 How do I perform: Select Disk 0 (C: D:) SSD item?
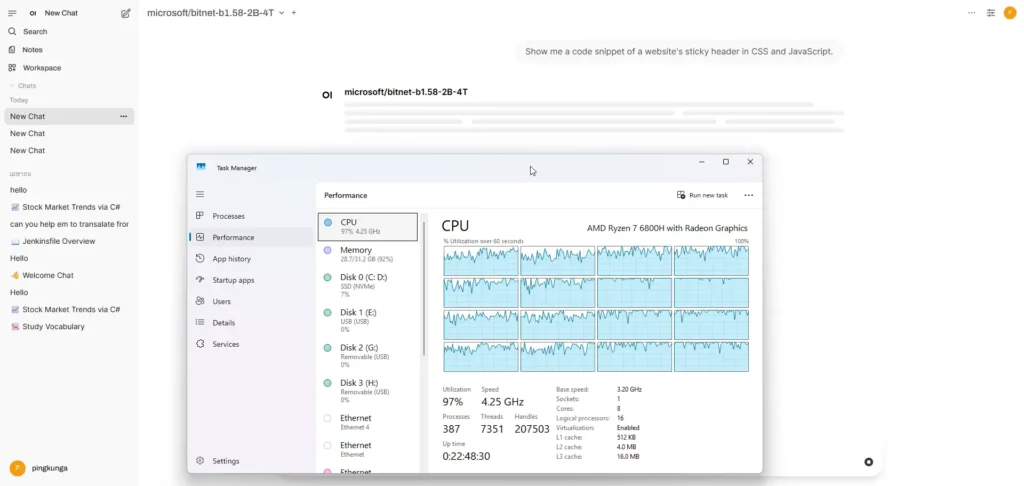click(368, 285)
